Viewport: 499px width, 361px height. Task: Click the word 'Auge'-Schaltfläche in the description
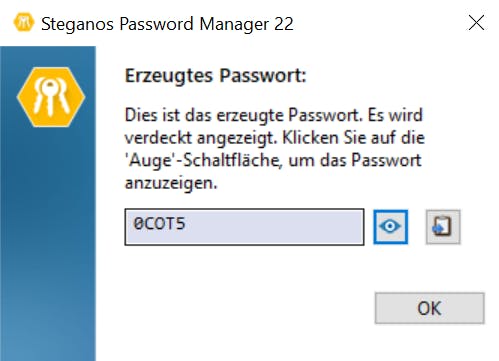tap(202, 160)
